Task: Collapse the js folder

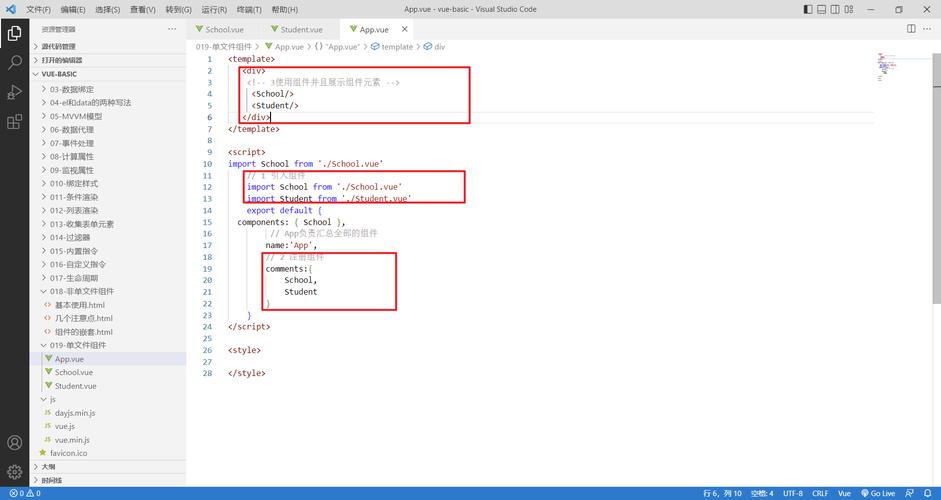Action: (108, 399)
